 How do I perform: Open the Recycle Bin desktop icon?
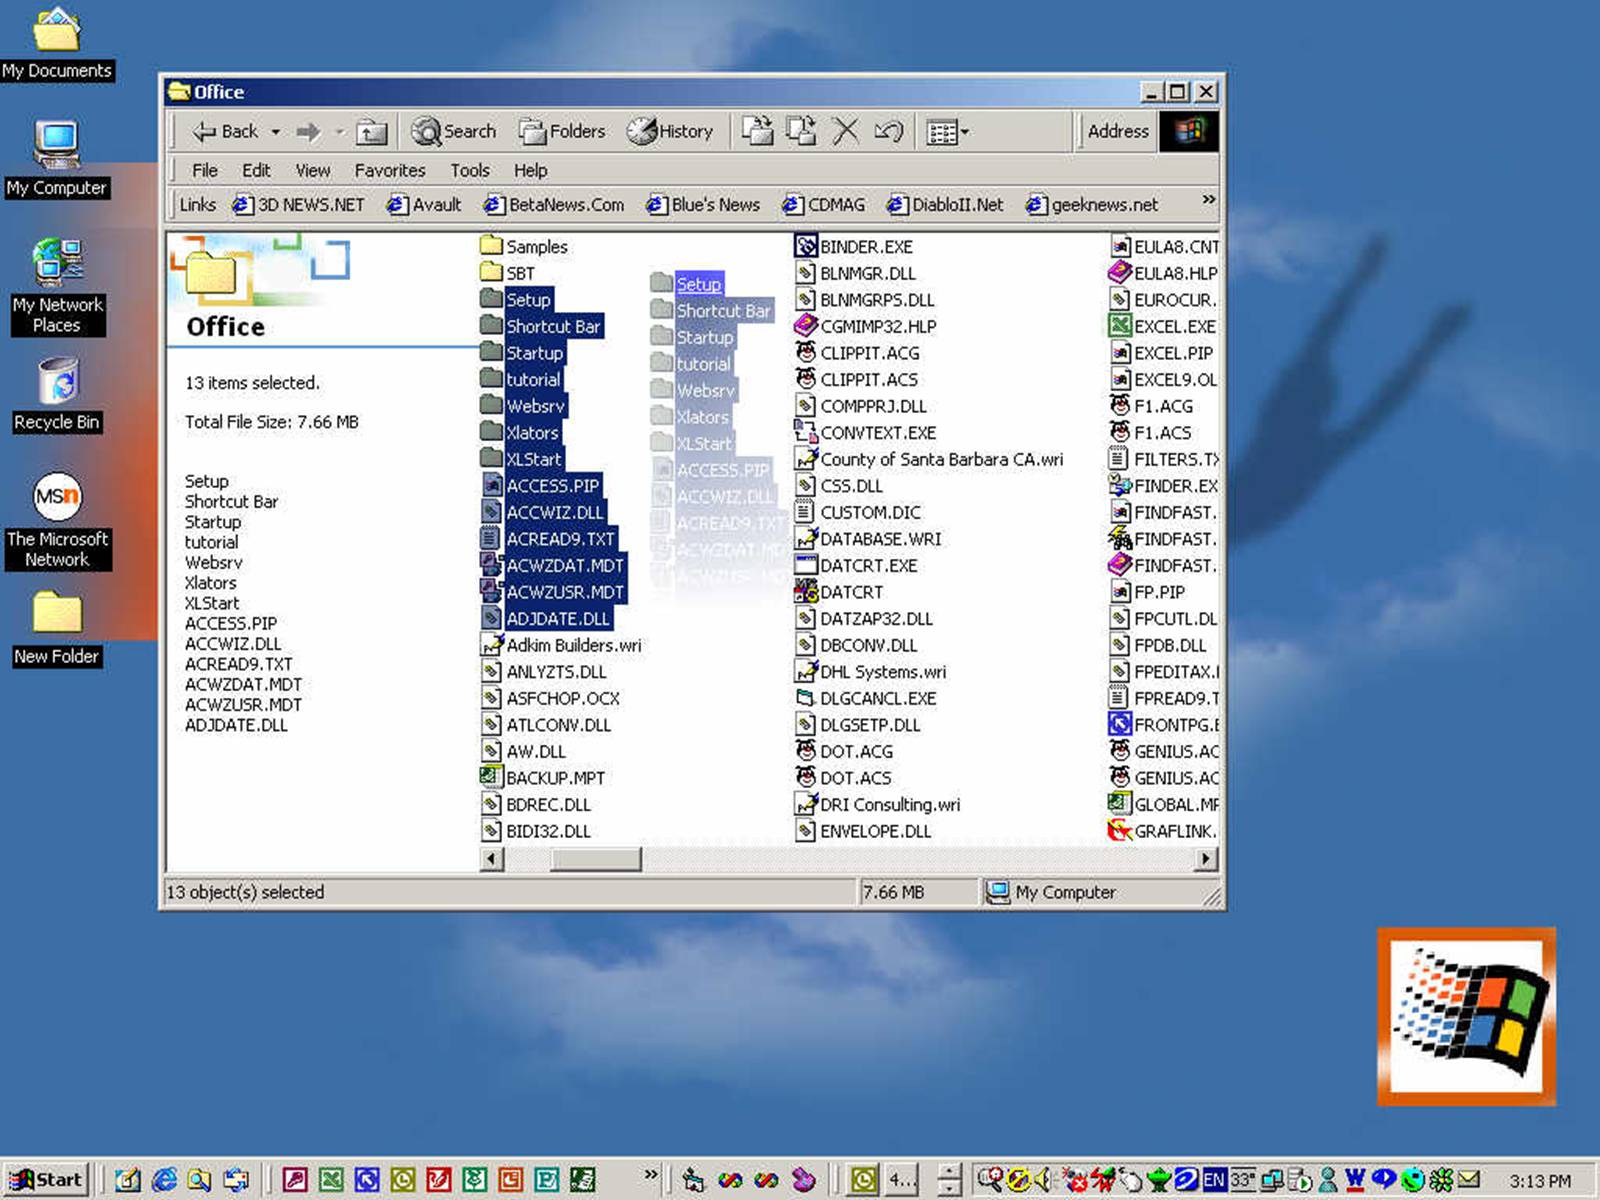(57, 395)
